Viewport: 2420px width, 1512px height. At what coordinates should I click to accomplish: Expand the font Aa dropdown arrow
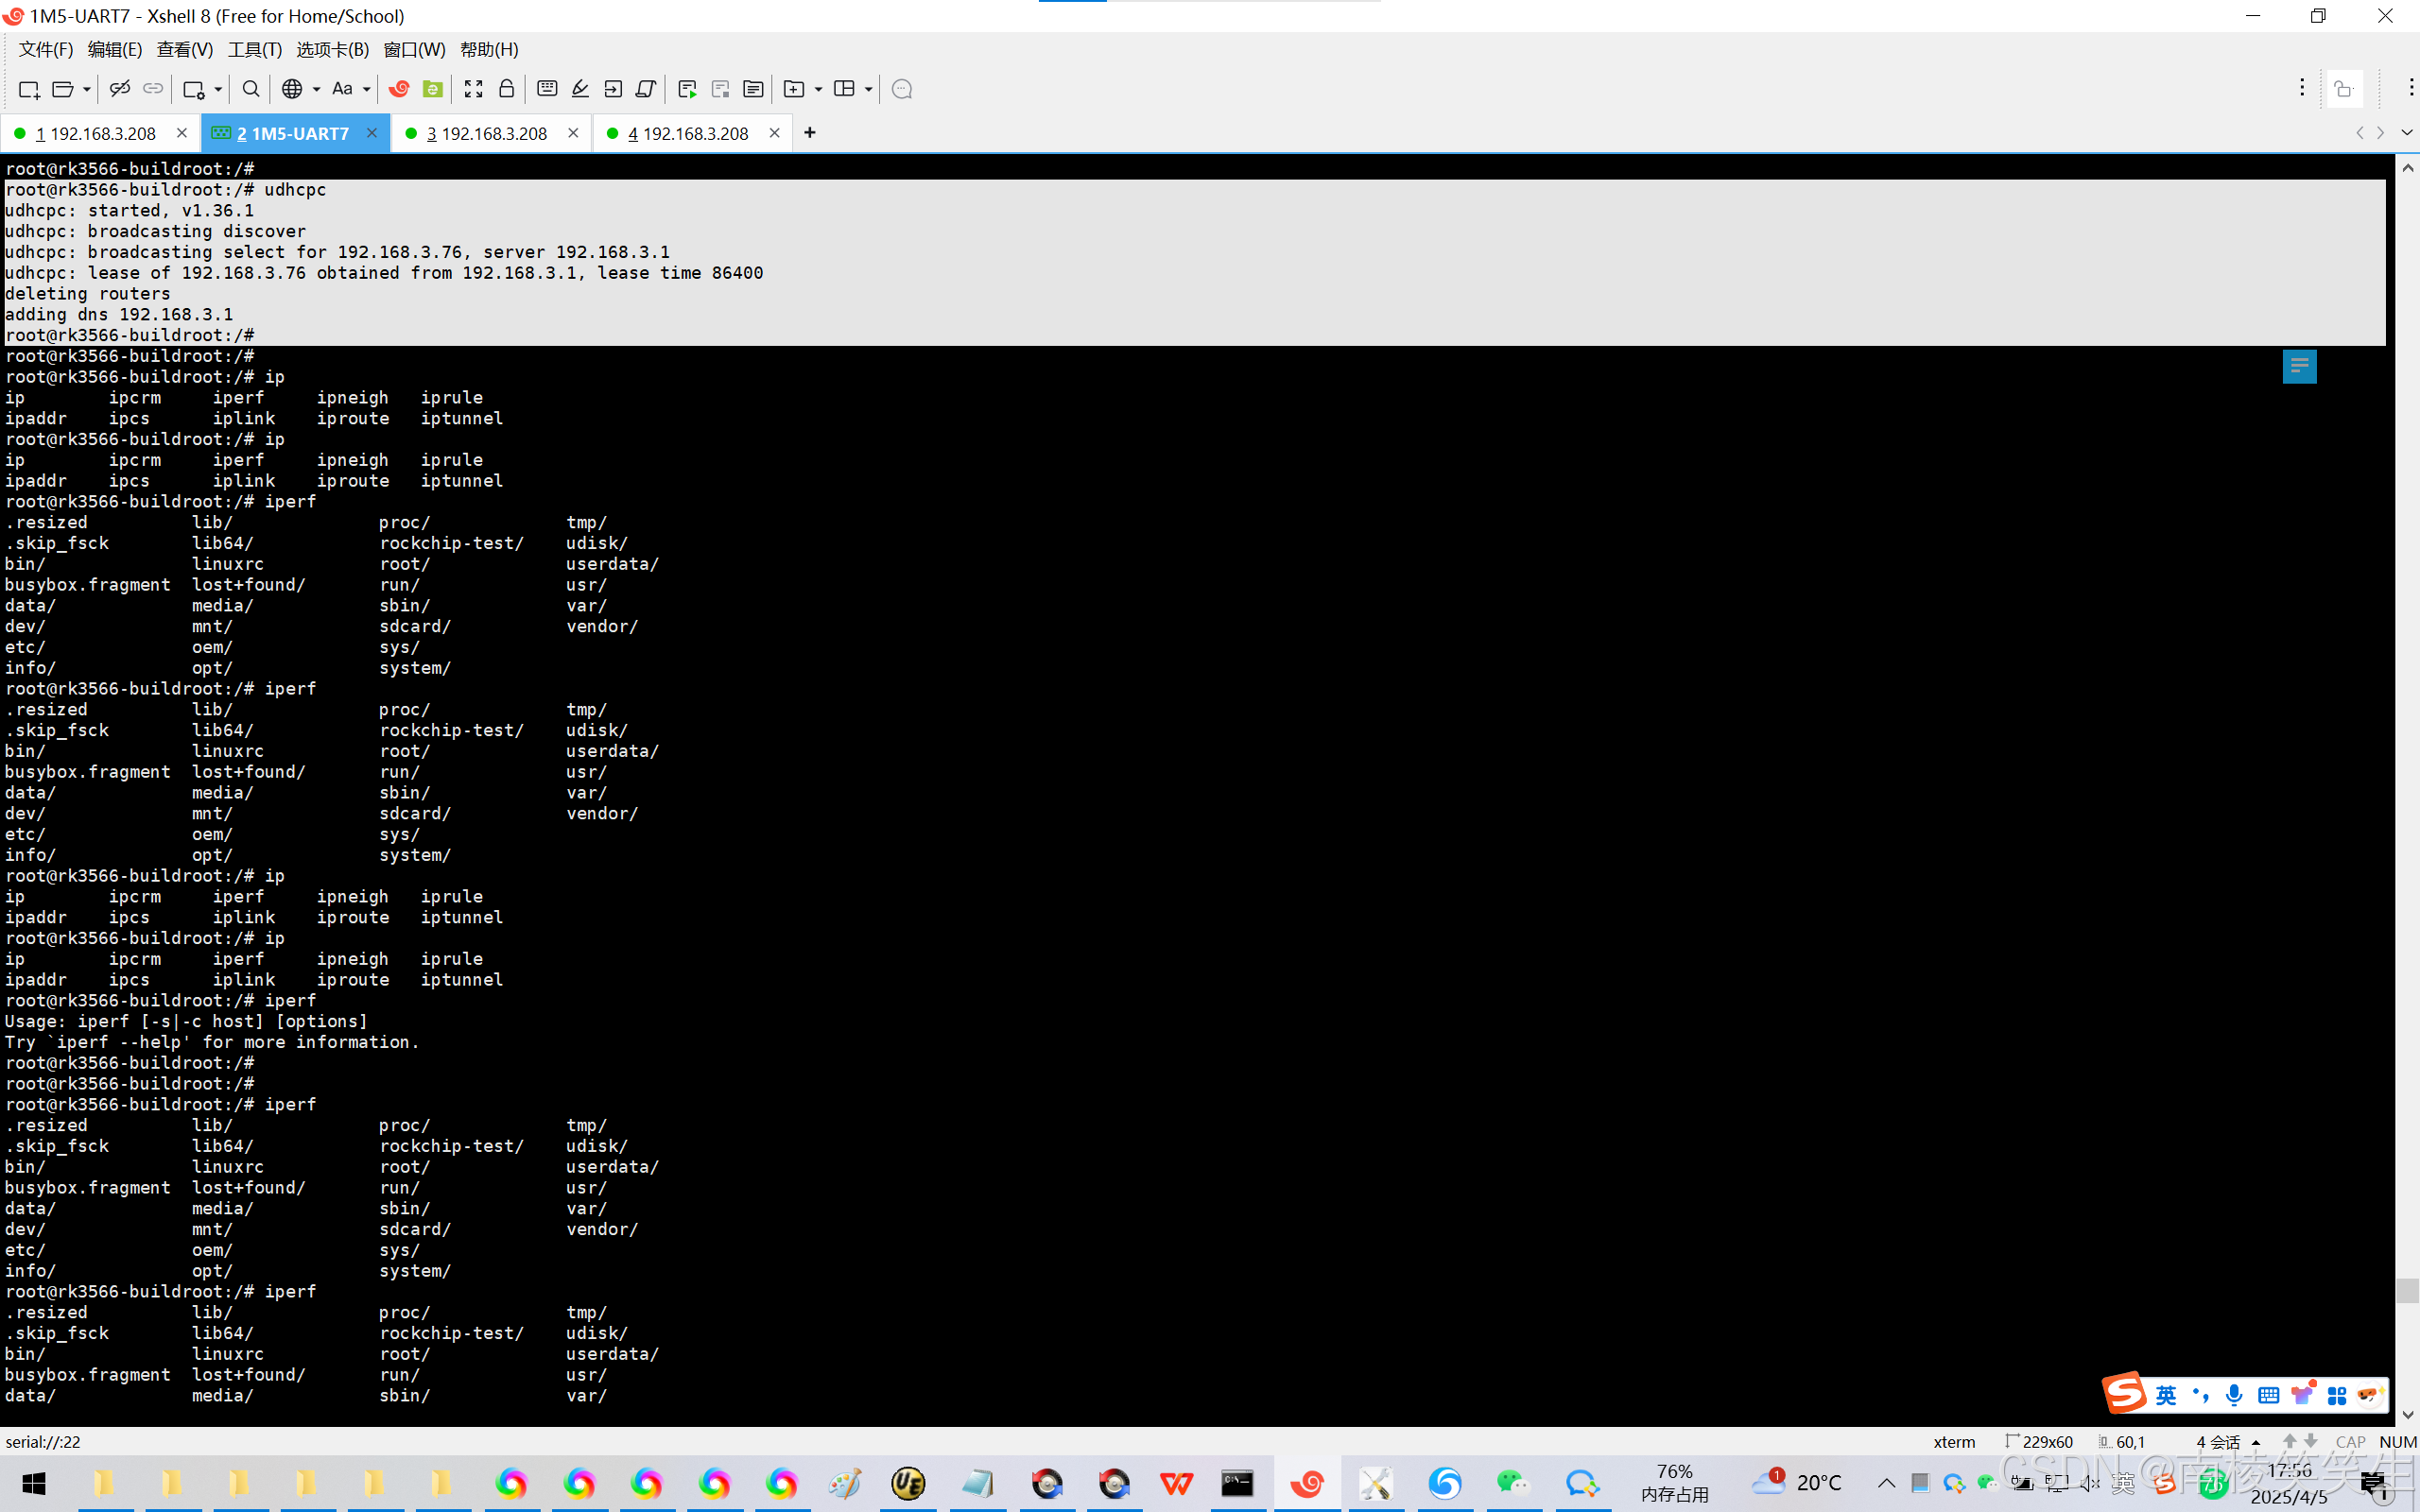pyautogui.click(x=367, y=89)
